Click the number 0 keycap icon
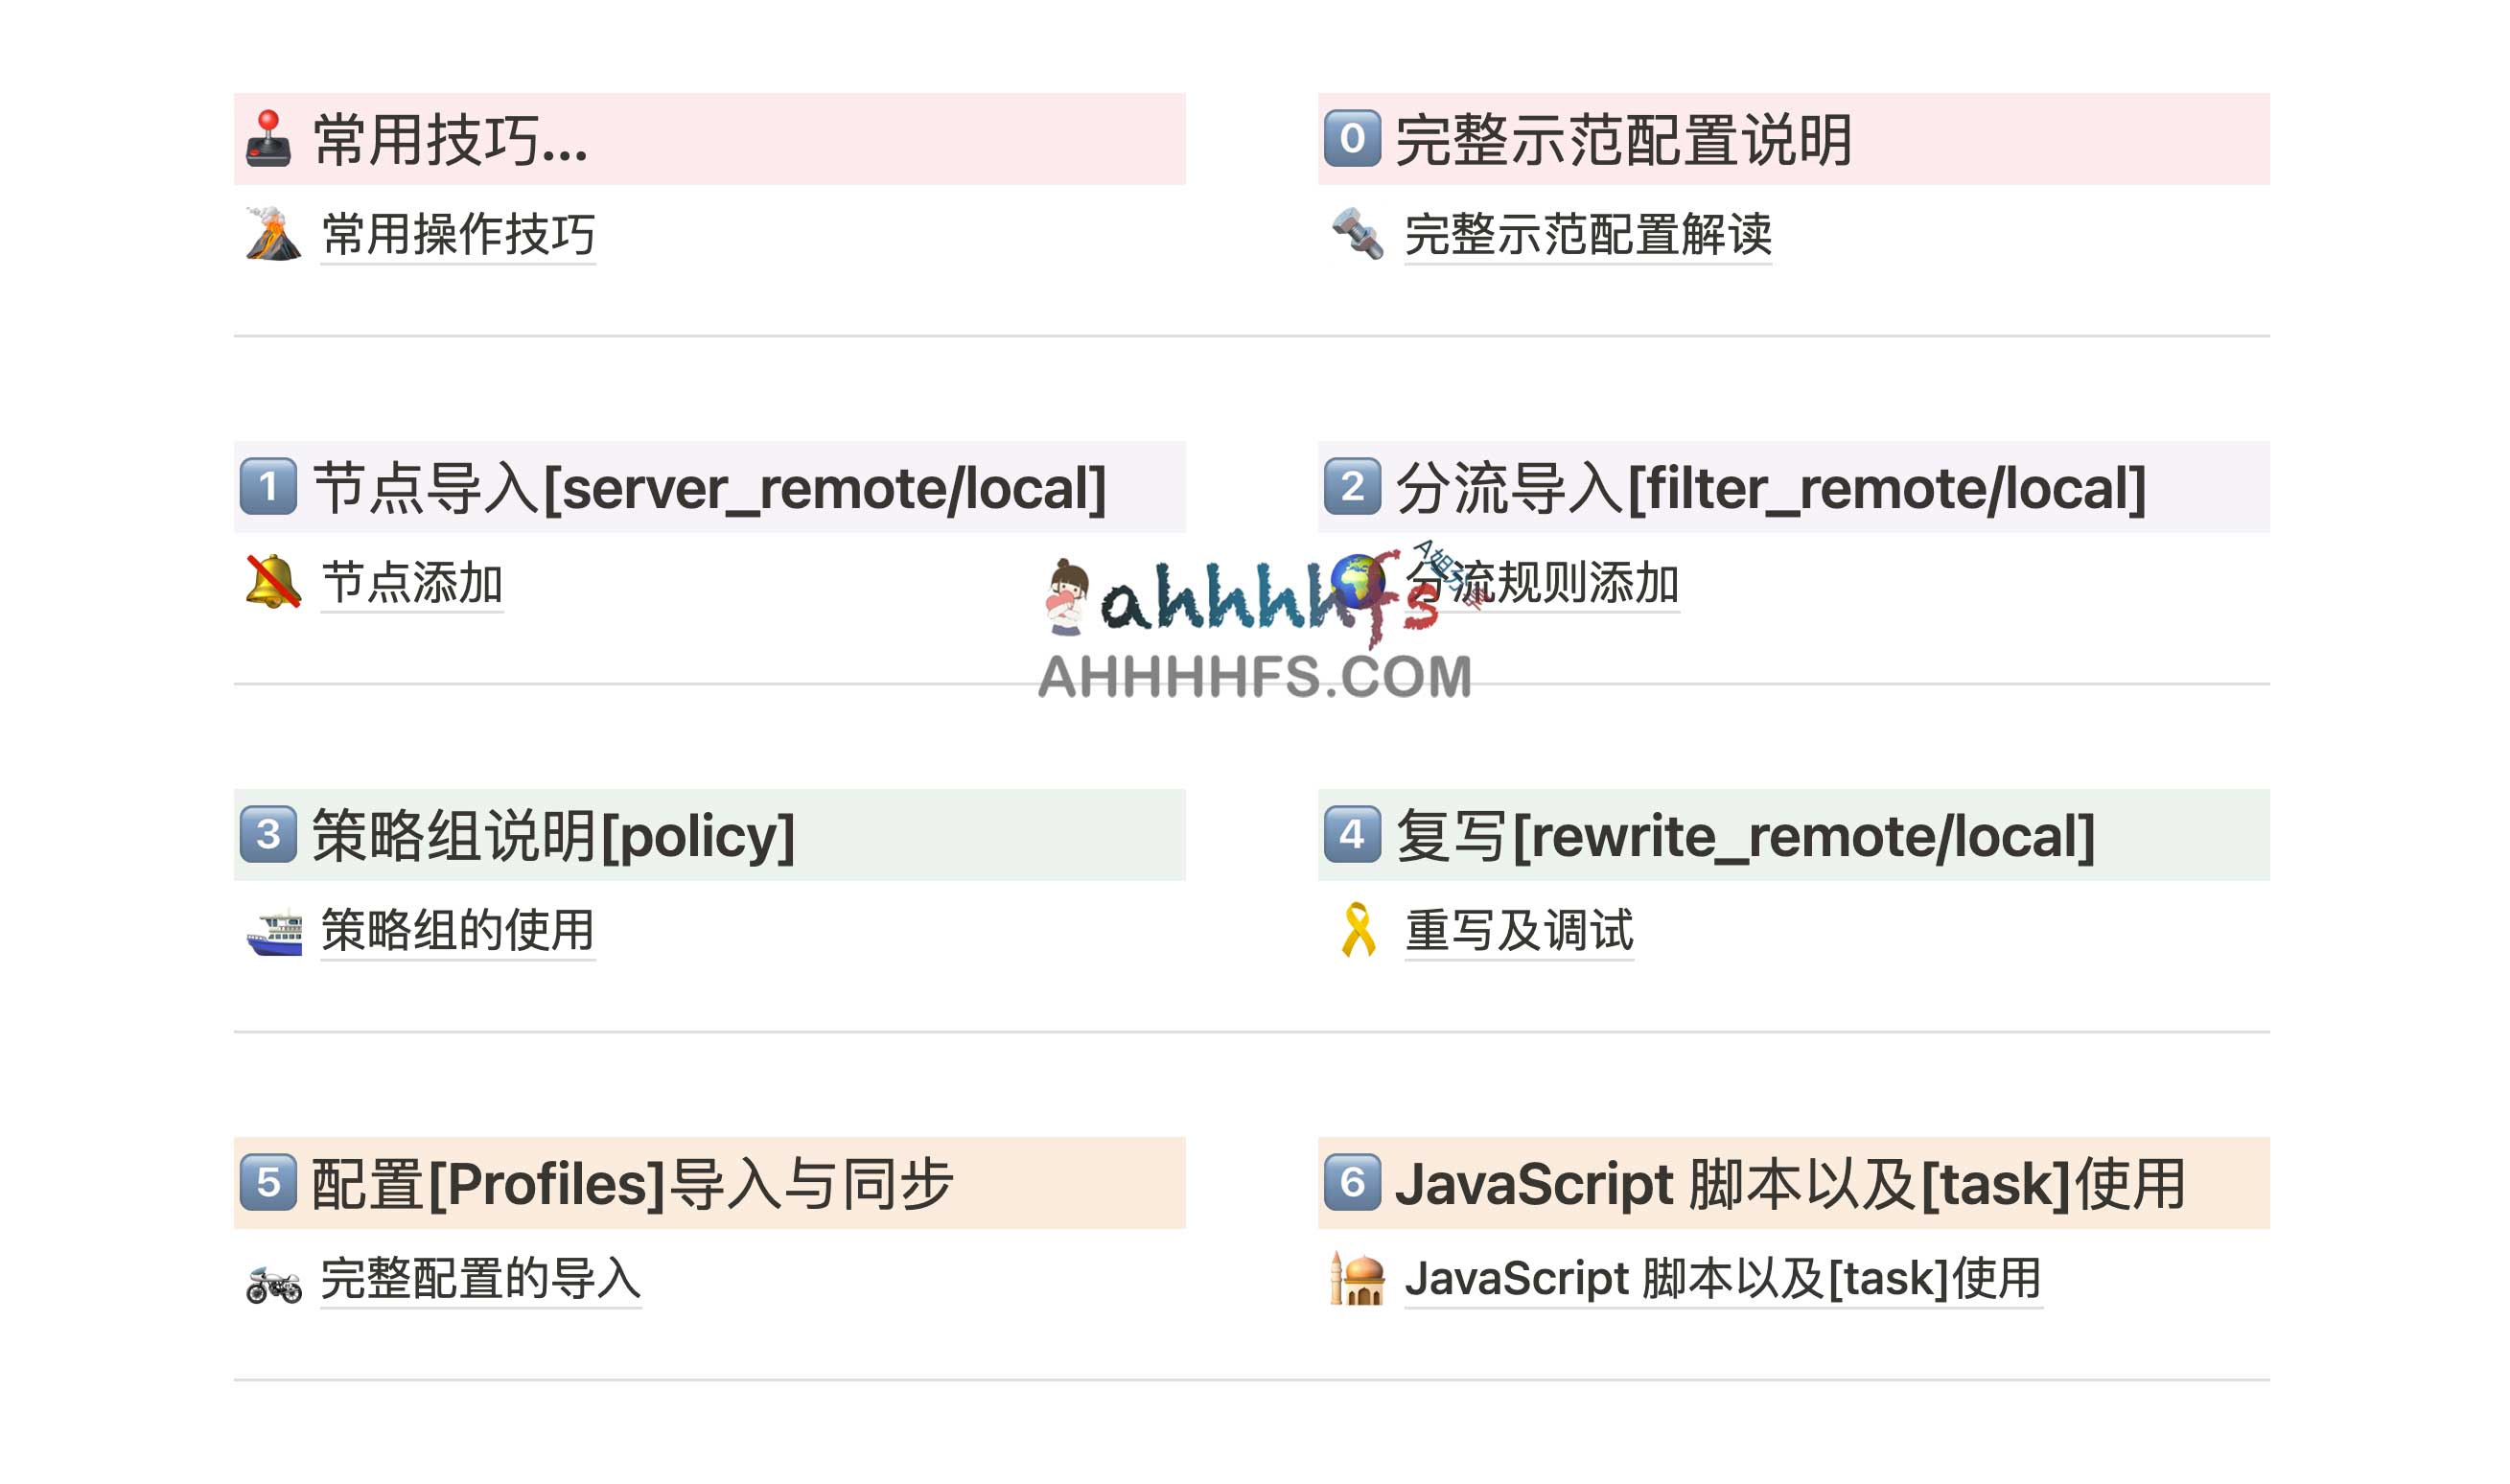The height and width of the screenshot is (1484, 2510). [x=1352, y=139]
